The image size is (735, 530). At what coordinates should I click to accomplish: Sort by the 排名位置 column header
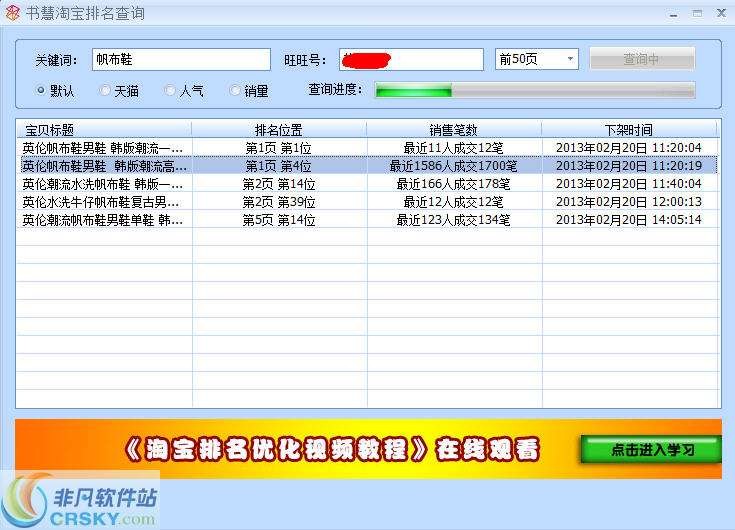pos(279,129)
